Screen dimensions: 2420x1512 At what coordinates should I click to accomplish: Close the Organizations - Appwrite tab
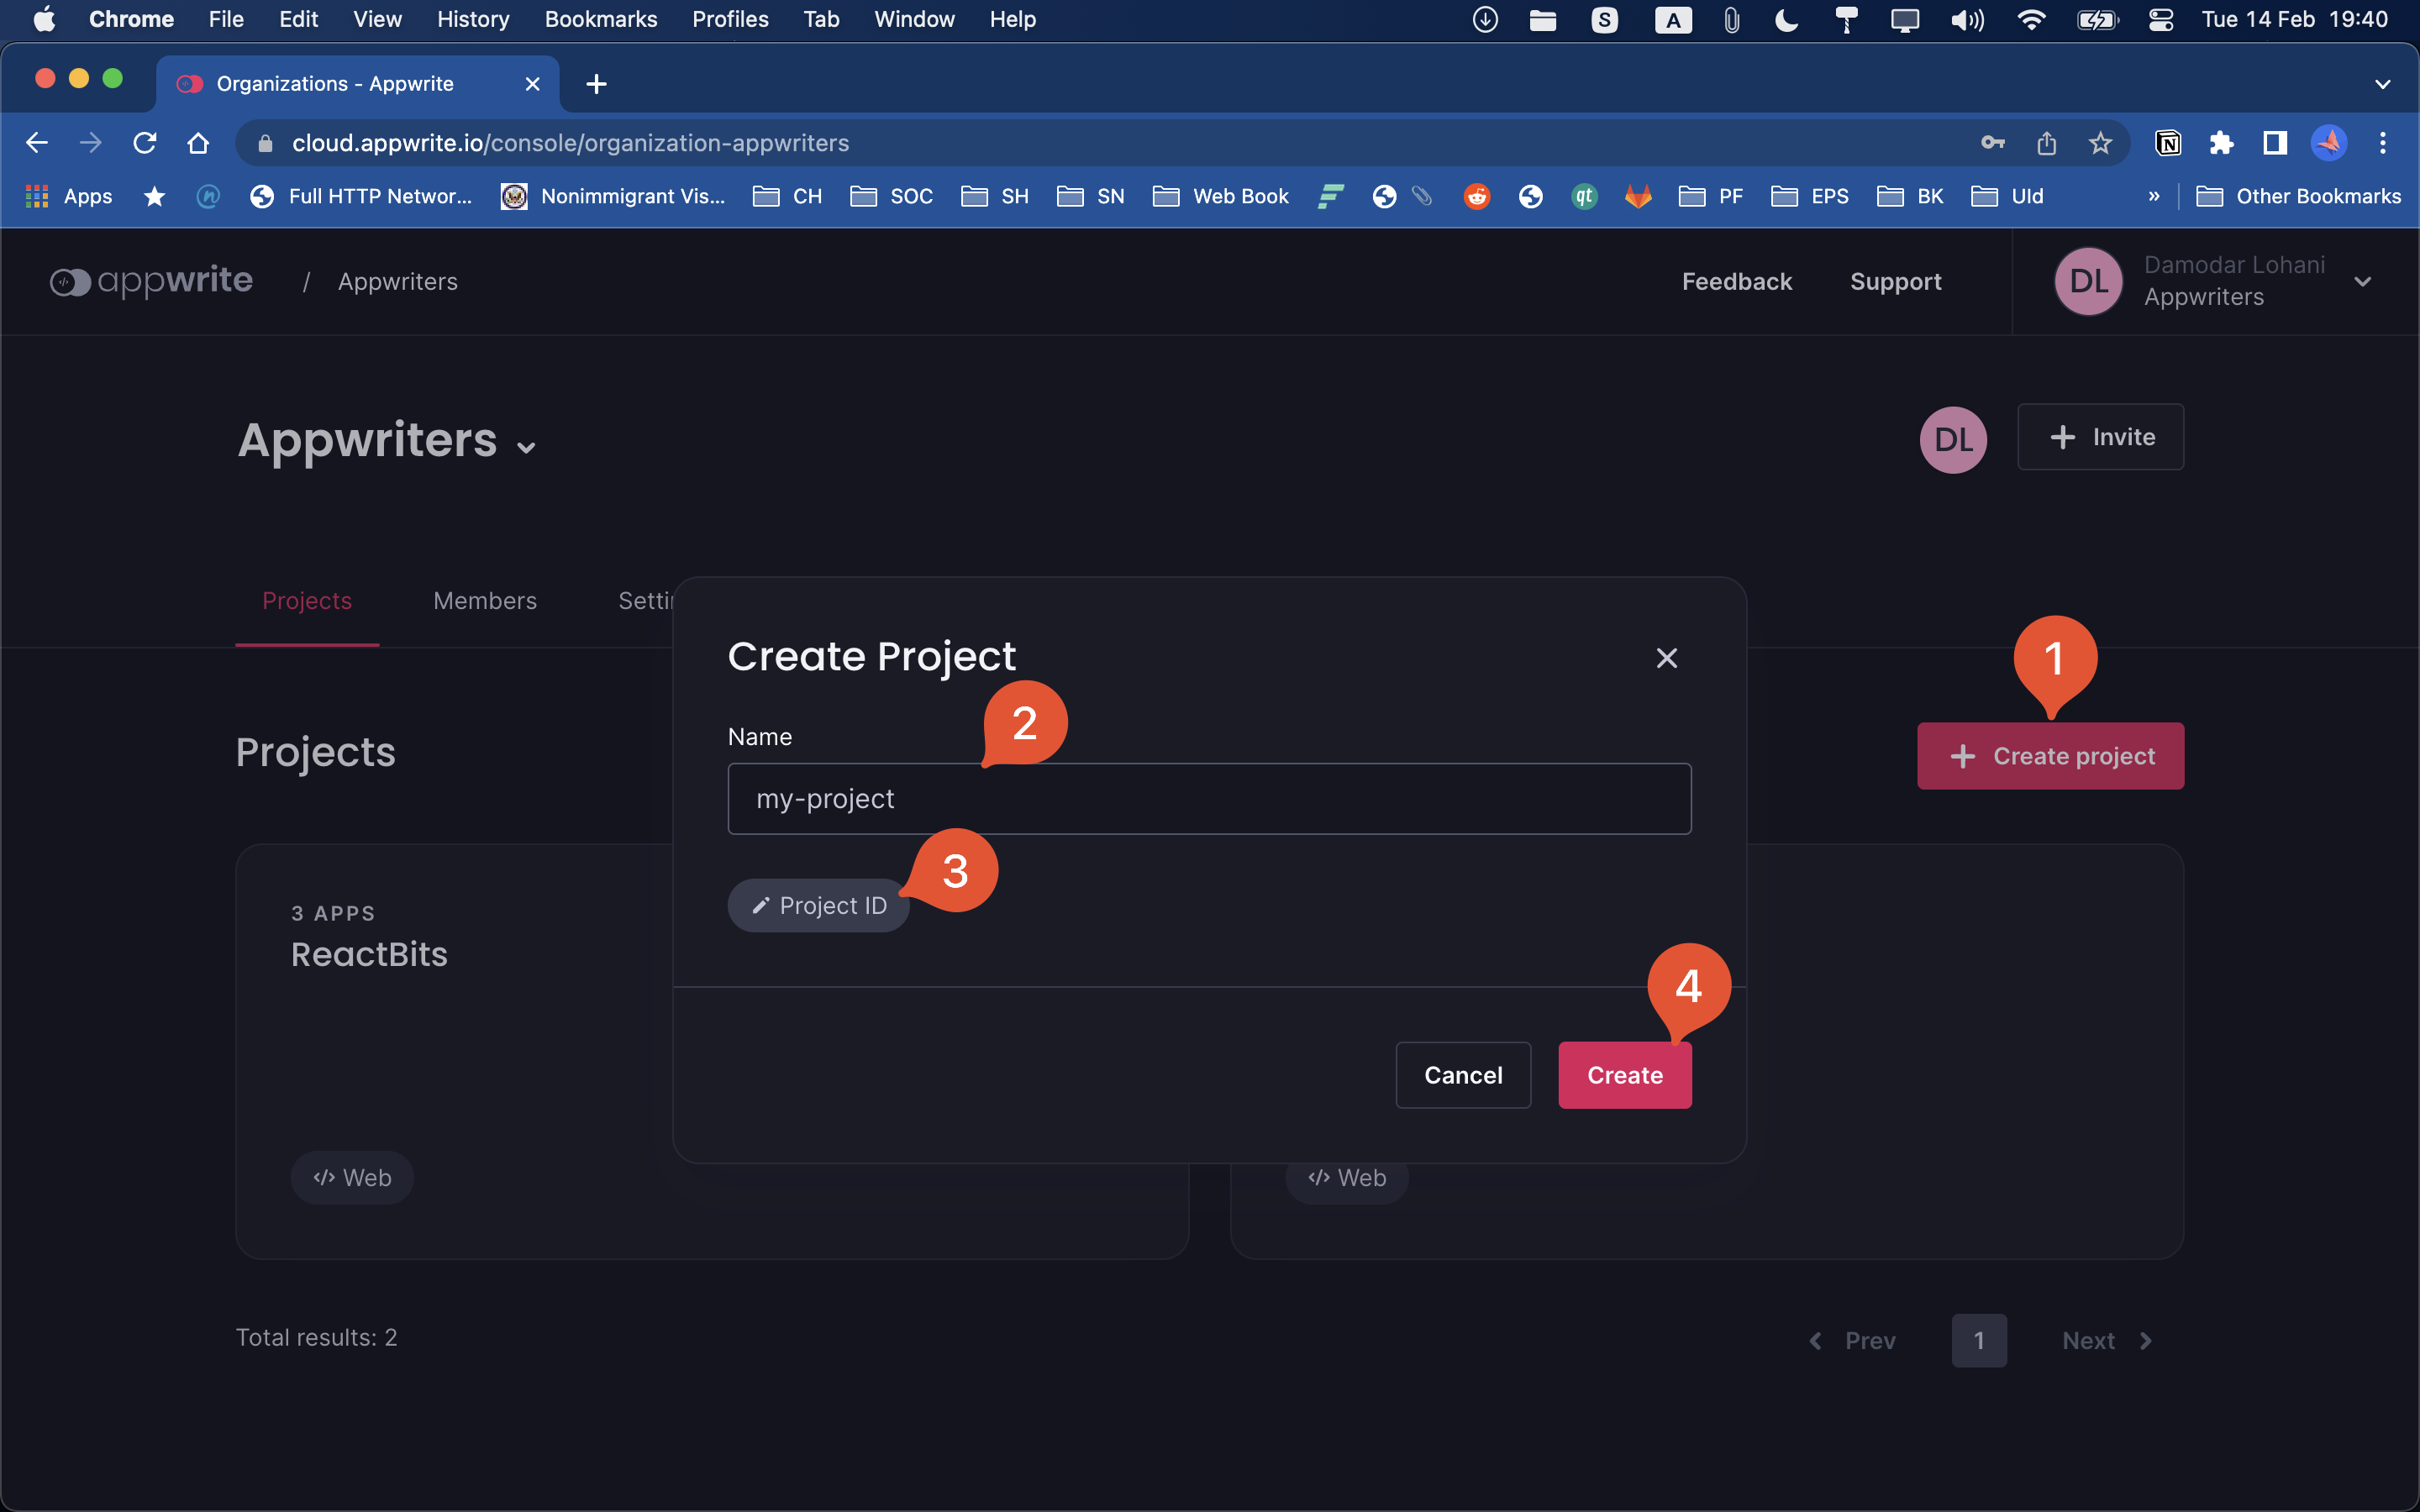(x=533, y=84)
